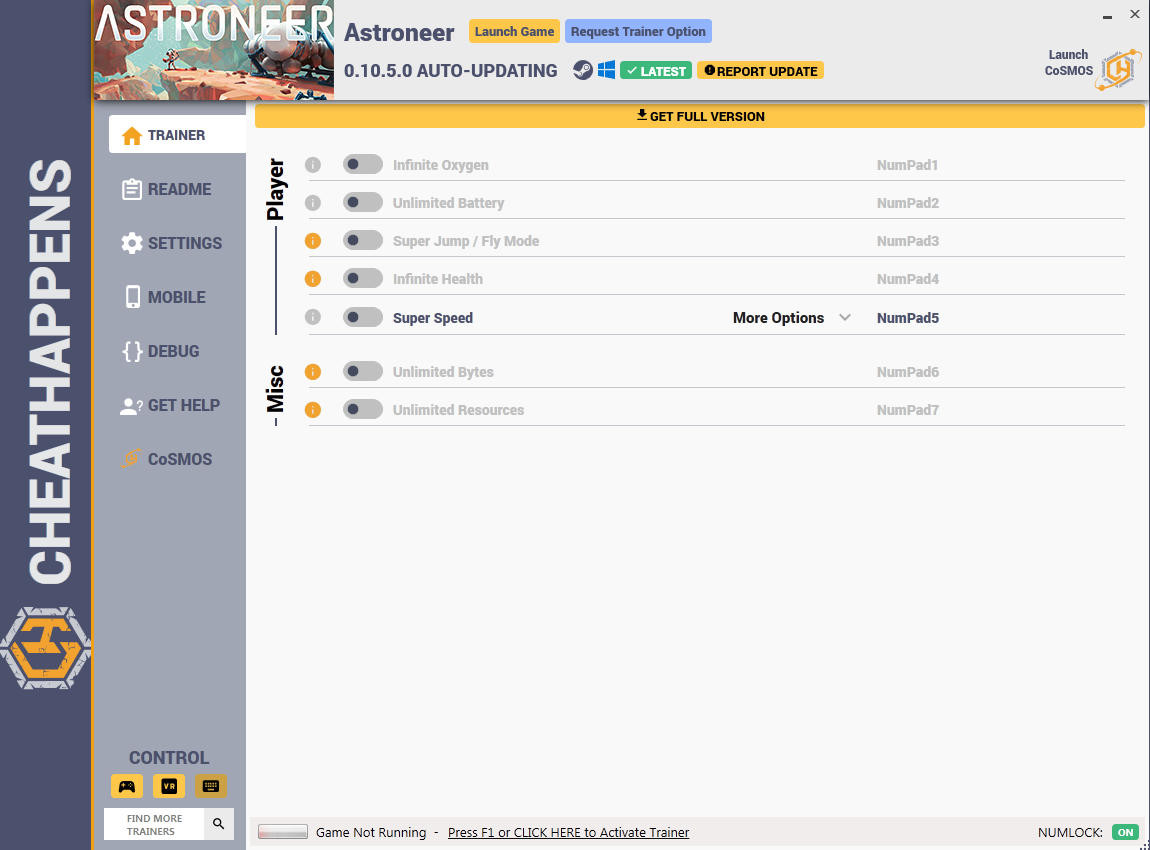The width and height of the screenshot is (1150, 850).
Task: Click 0.10.5.0 AUTO-UPDATING version text
Action: click(x=450, y=70)
